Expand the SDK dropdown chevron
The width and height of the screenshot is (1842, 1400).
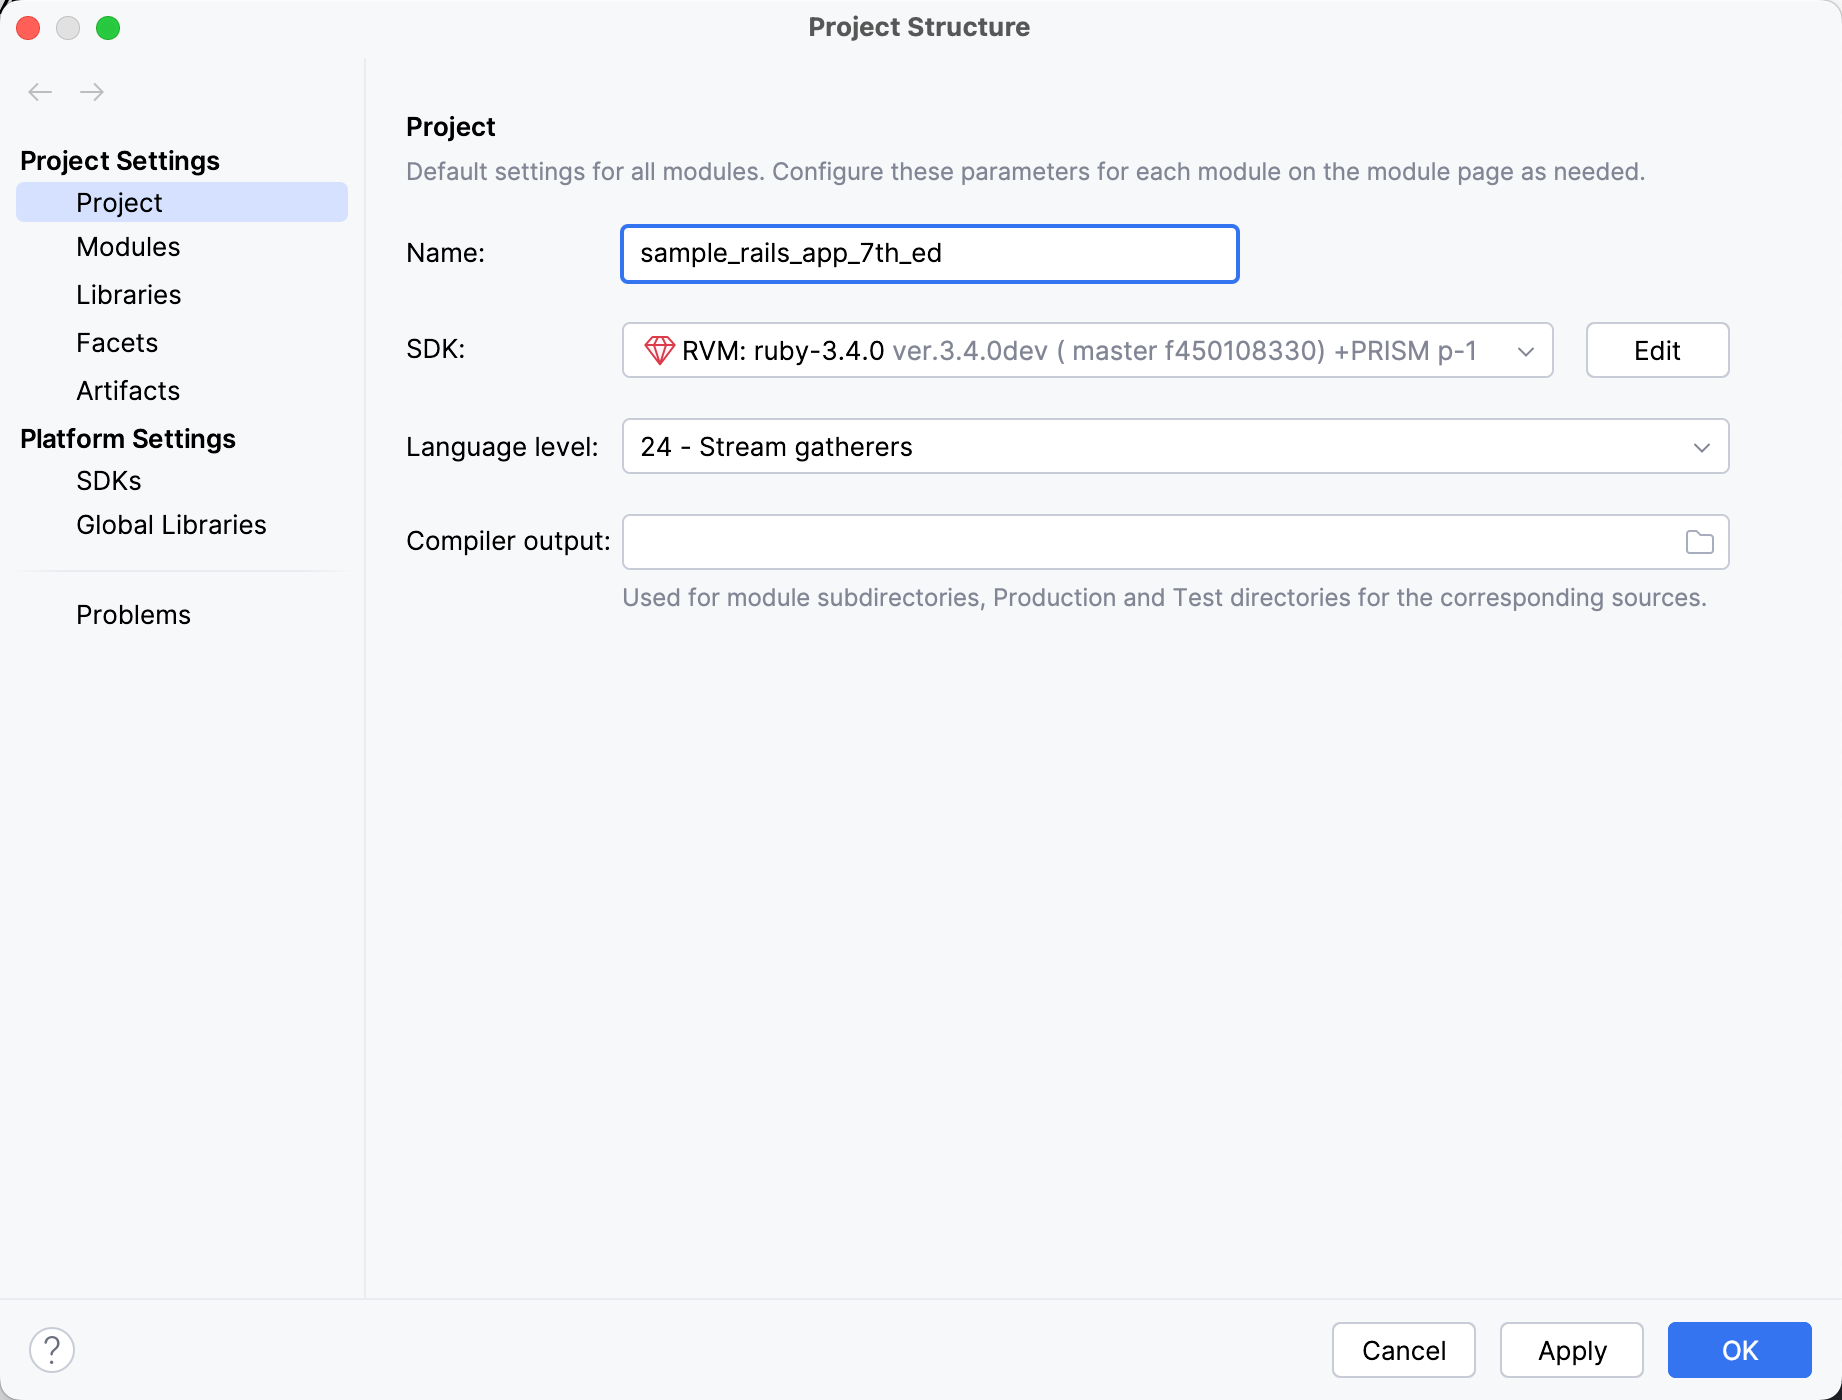pyautogui.click(x=1525, y=351)
